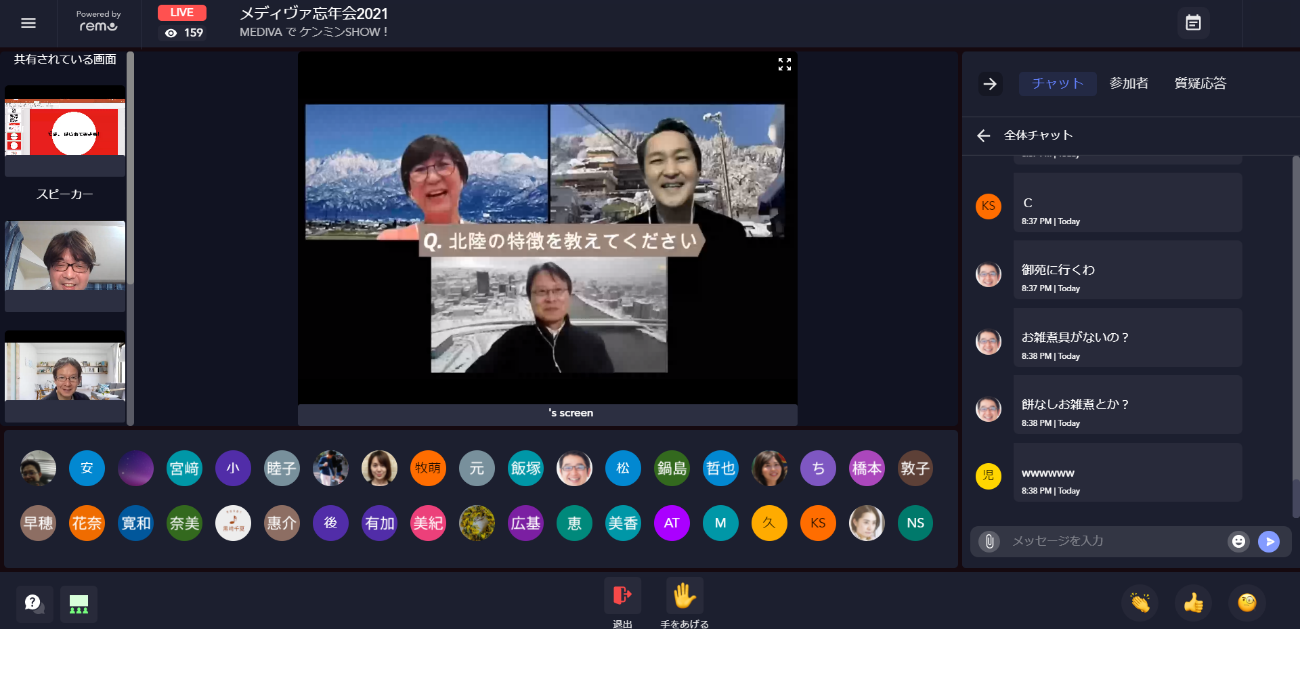Raise hand with 手をあげる icon
The width and height of the screenshot is (1300, 692).
click(x=684, y=596)
